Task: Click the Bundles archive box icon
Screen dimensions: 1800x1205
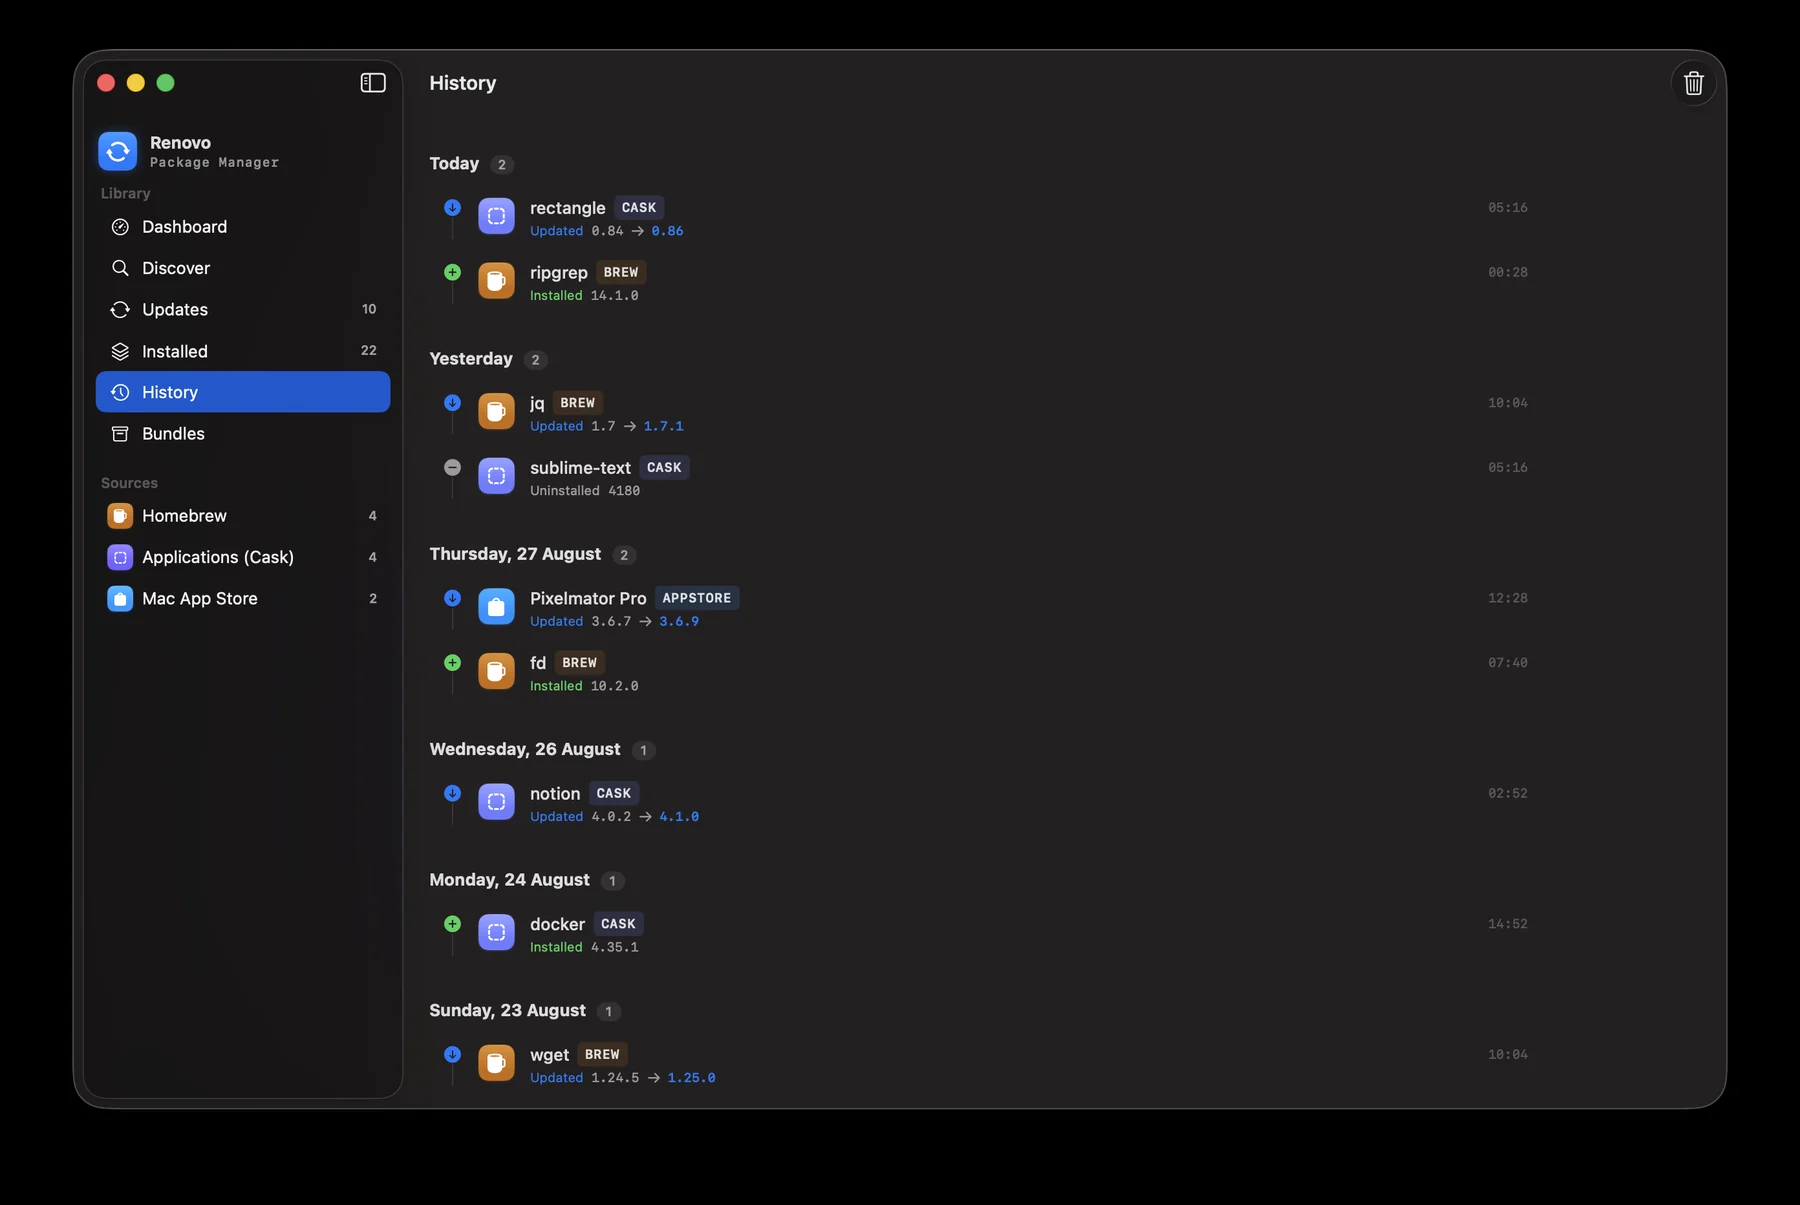Action: pos(120,434)
